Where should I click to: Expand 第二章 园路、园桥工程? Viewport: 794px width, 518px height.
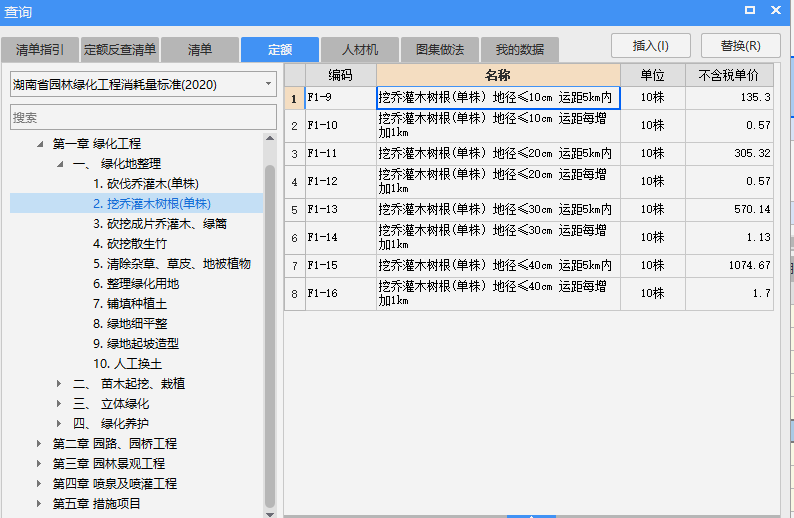(x=39, y=444)
